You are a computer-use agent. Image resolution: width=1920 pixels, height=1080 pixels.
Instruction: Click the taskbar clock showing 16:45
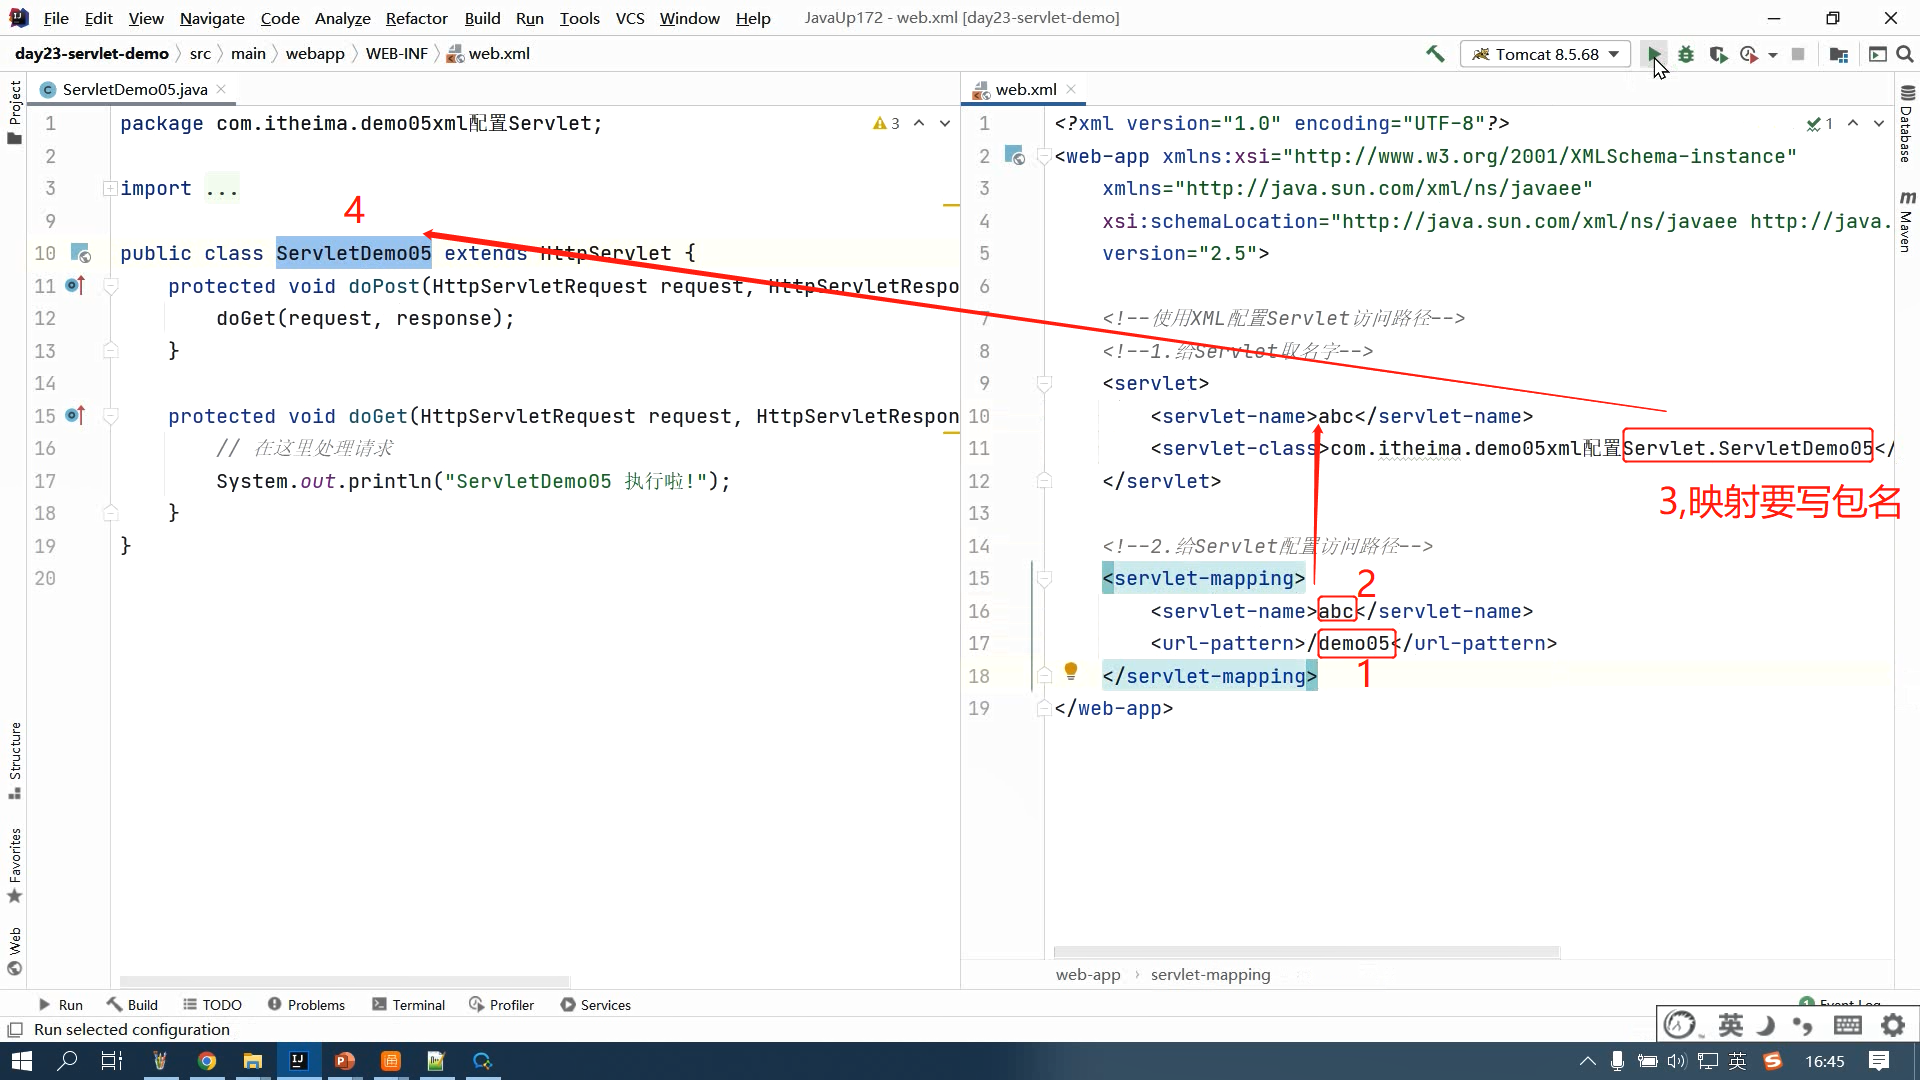click(1825, 1061)
